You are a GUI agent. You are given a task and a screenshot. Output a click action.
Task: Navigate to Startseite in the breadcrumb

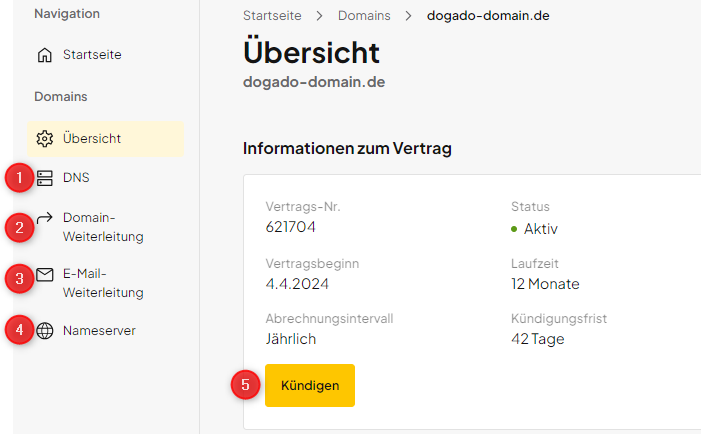pos(272,16)
